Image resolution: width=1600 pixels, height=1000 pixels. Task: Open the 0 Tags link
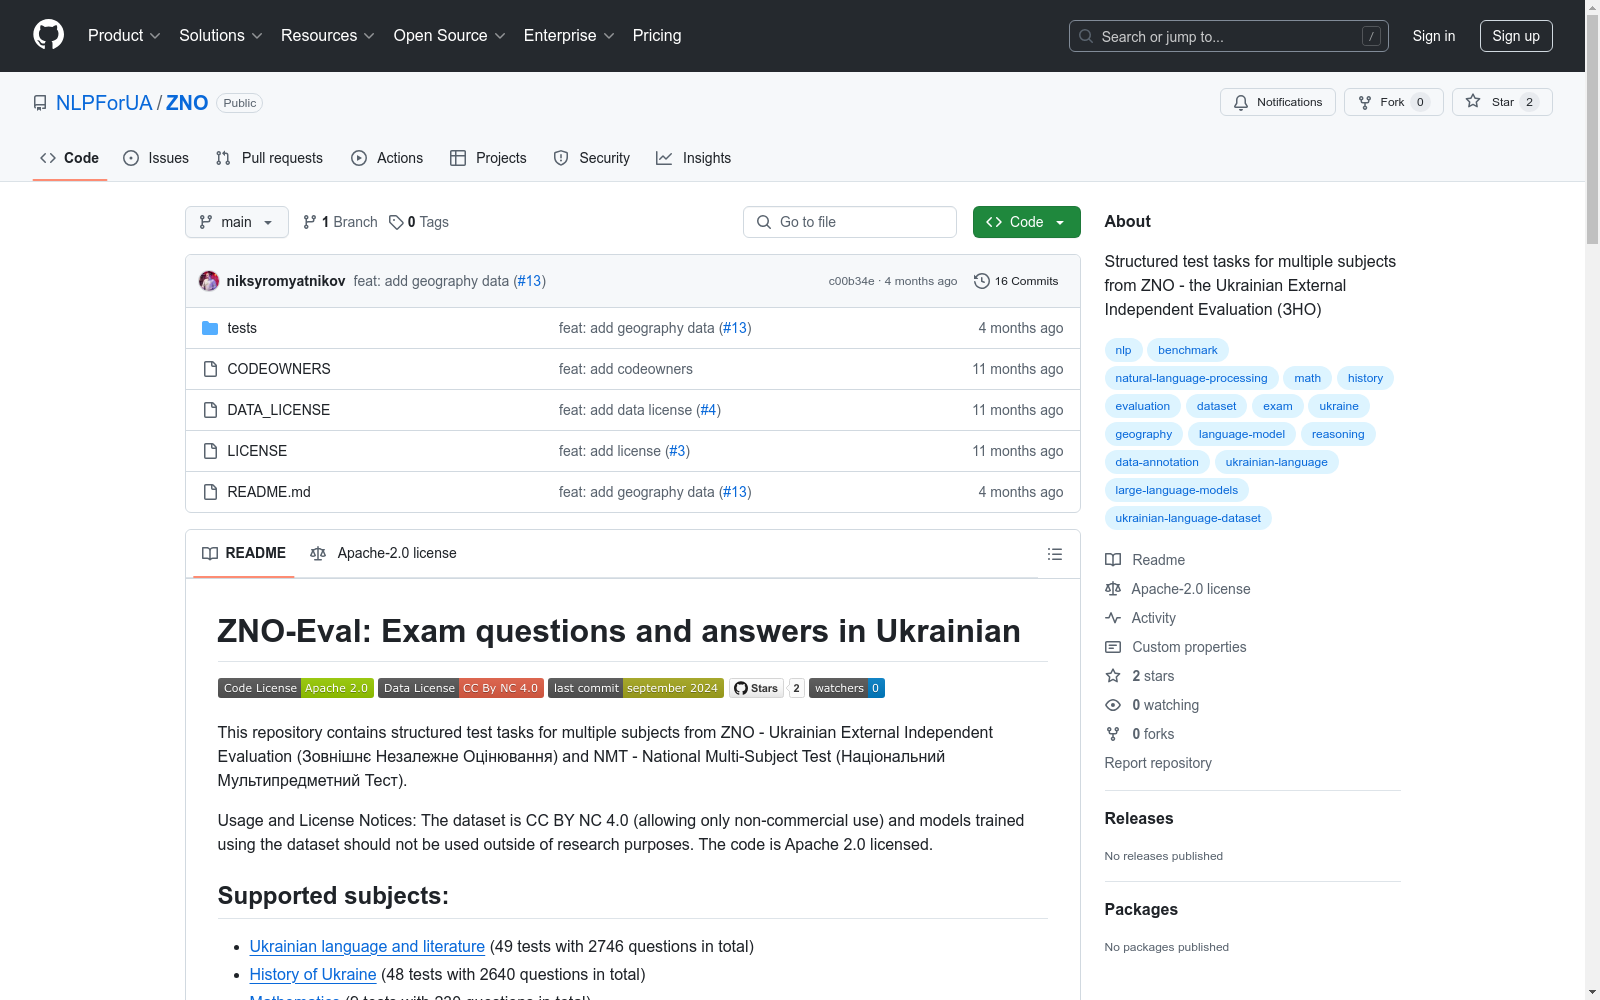[x=419, y=222]
